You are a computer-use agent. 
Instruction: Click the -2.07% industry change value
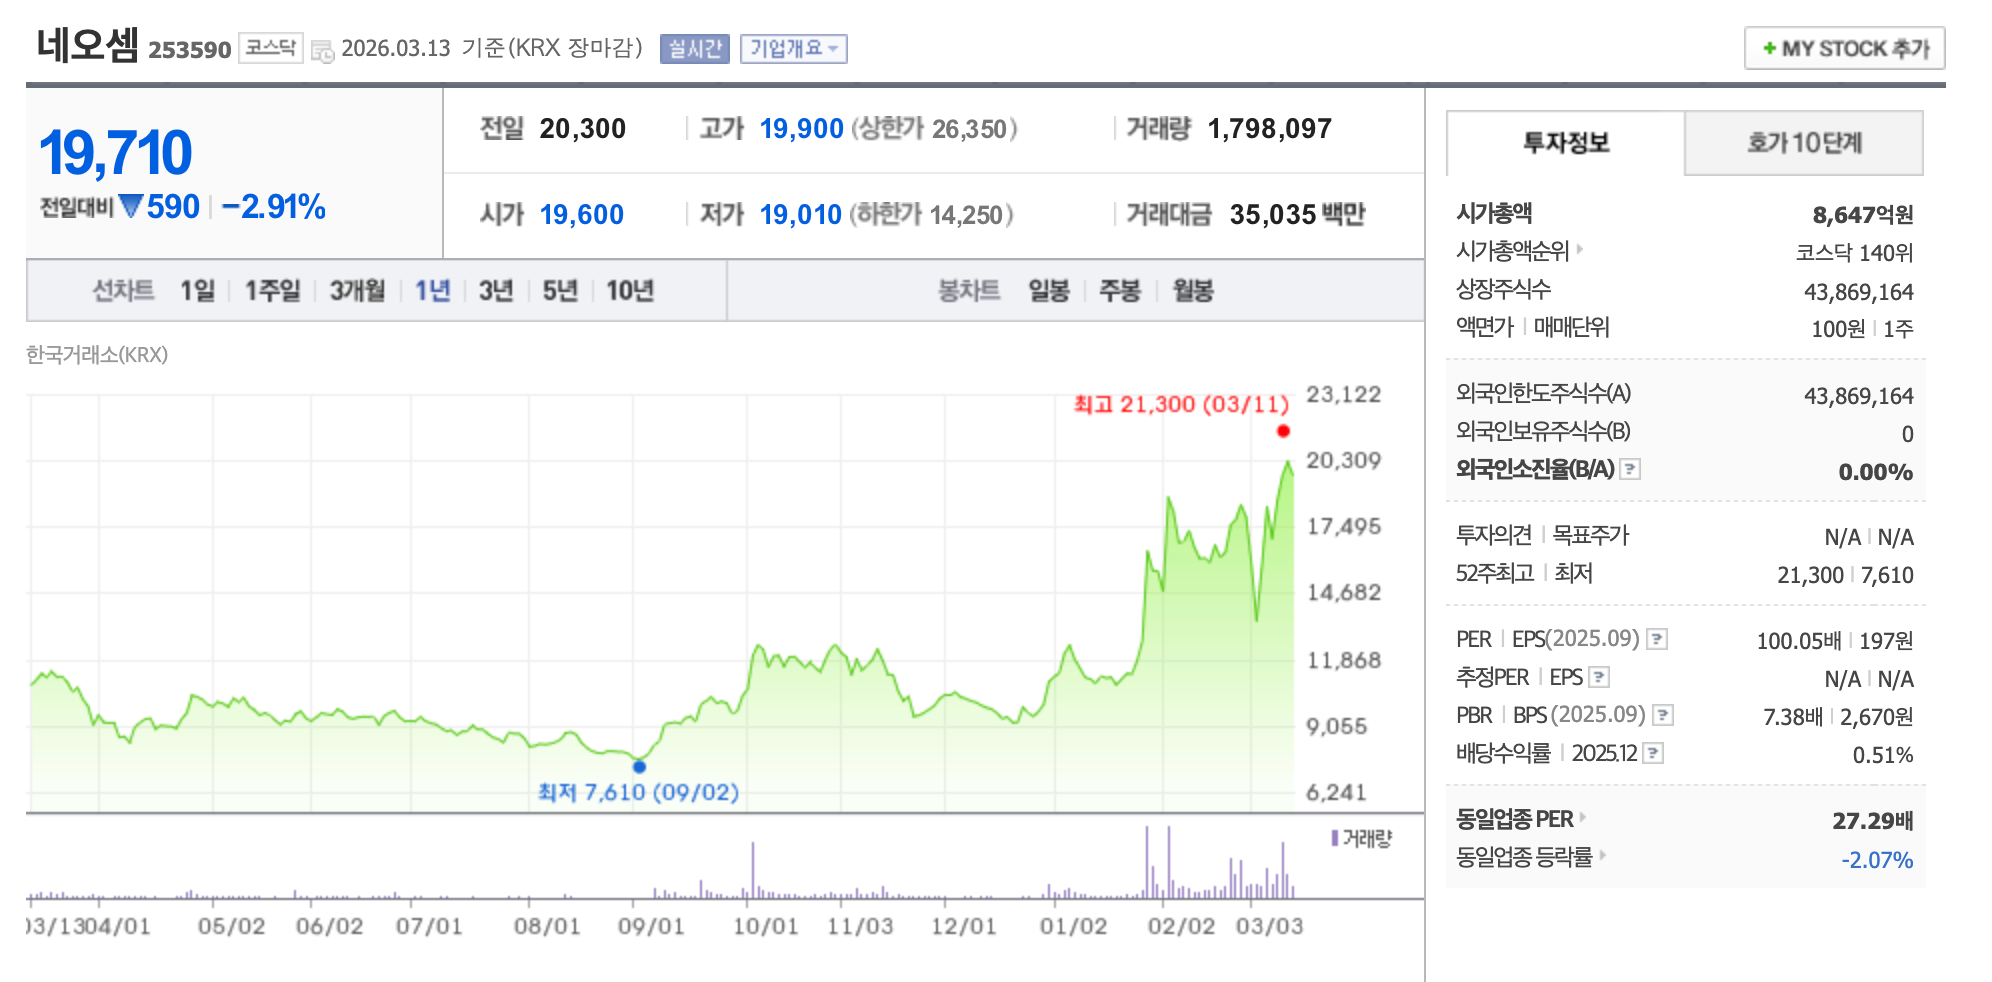coord(1877,860)
